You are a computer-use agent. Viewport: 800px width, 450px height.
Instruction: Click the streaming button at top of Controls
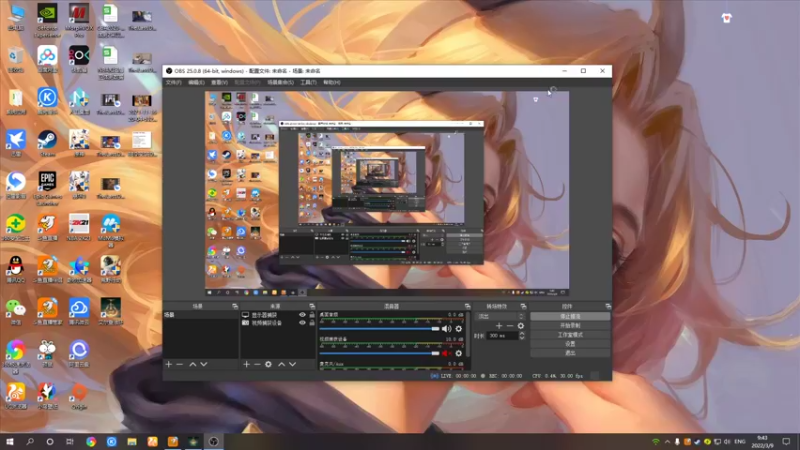point(570,316)
